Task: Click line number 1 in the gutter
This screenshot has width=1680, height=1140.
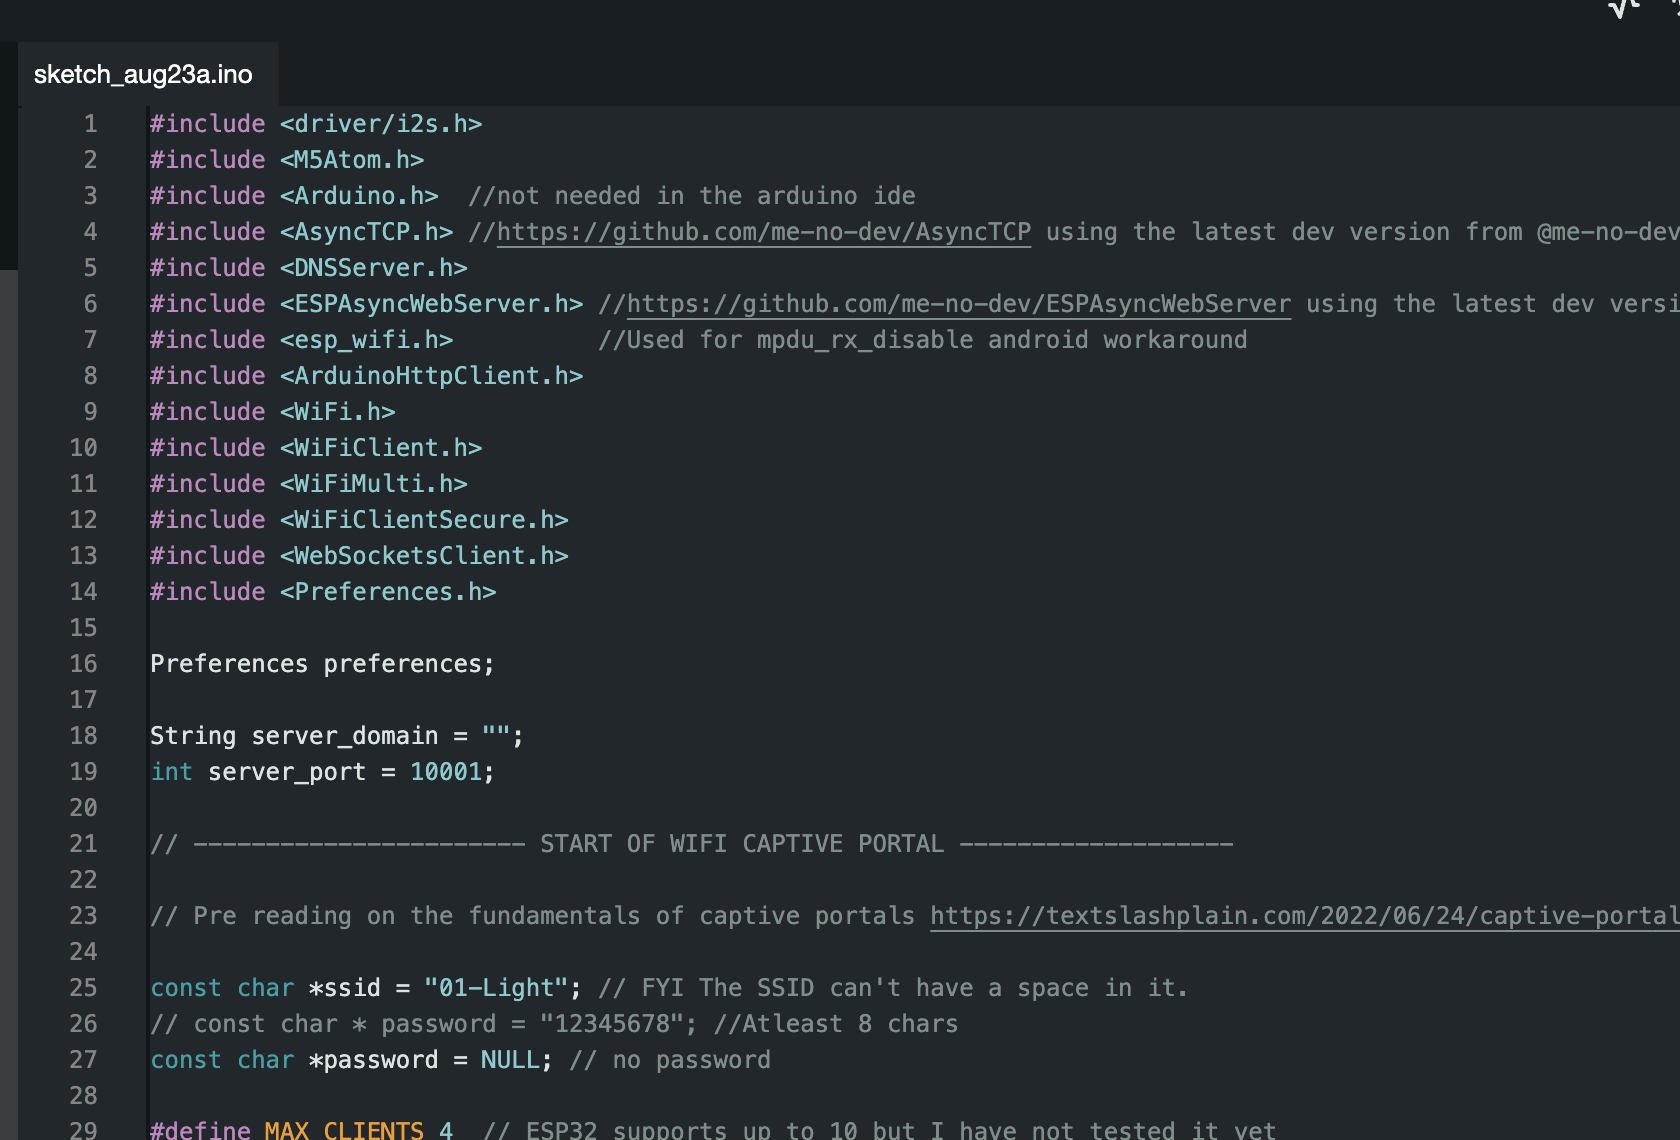Action: (90, 124)
